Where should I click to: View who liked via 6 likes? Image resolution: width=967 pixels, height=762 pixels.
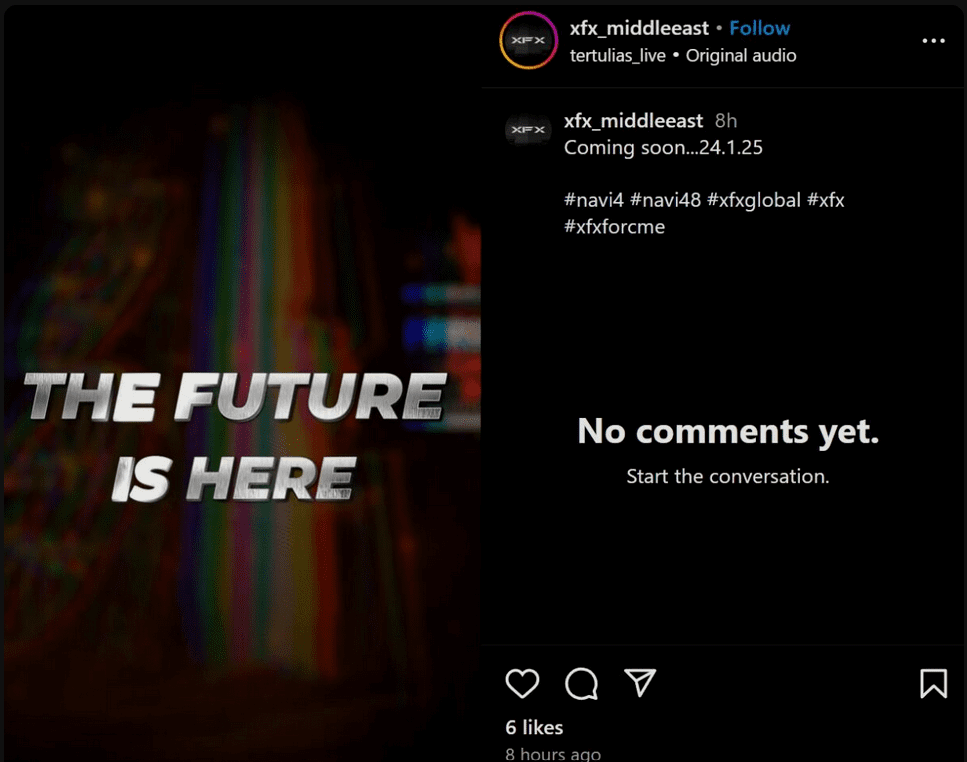point(534,727)
